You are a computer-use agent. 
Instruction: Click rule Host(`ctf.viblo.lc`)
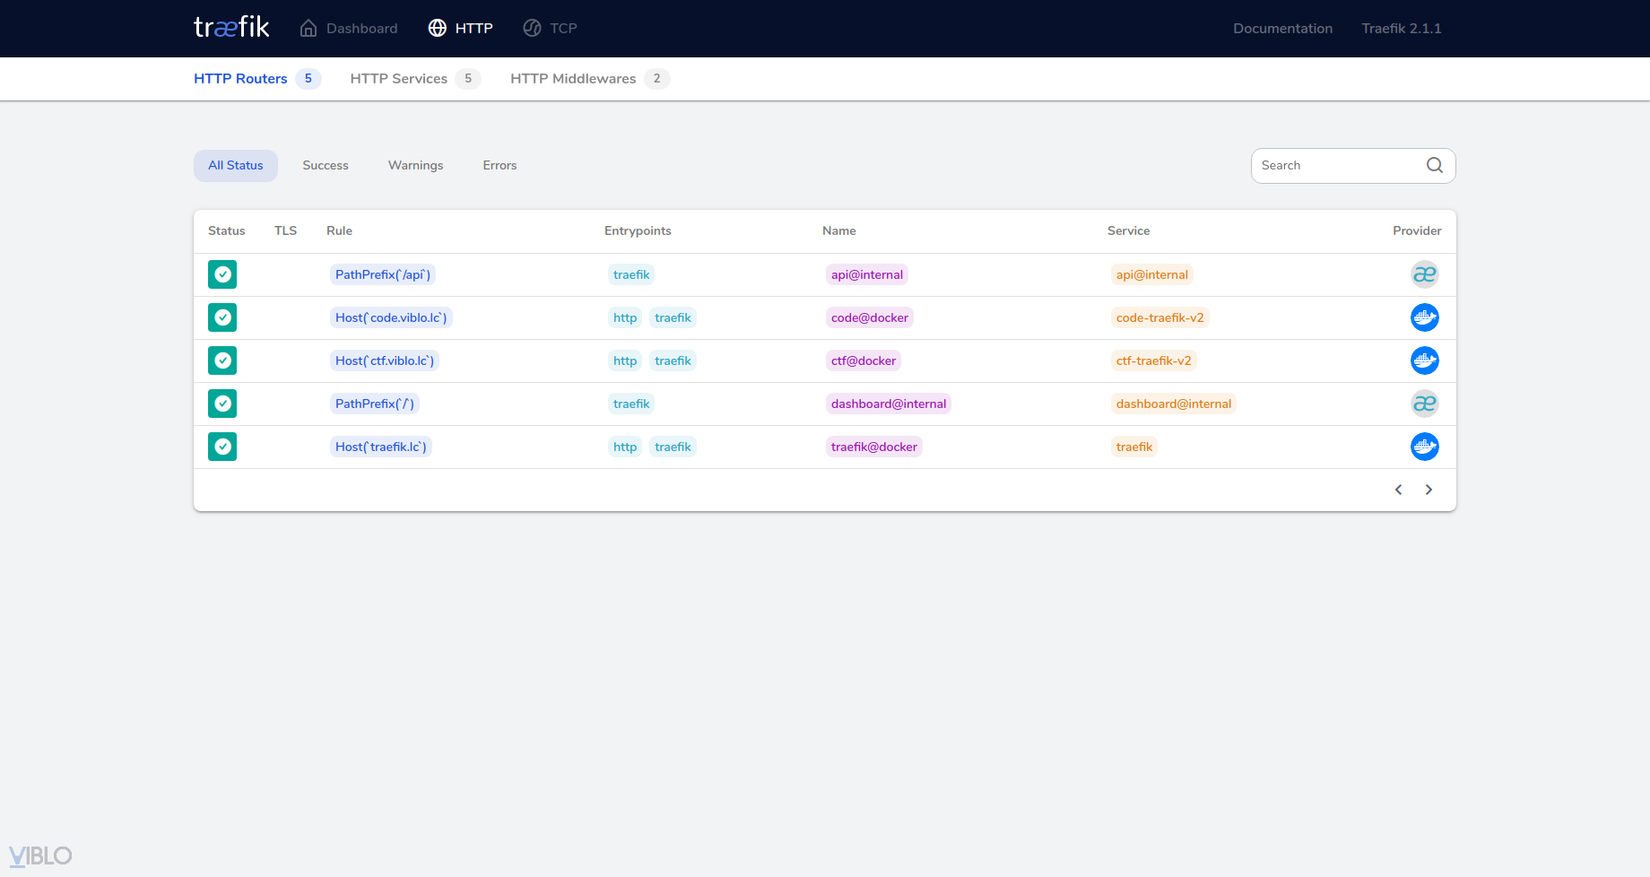tap(385, 361)
